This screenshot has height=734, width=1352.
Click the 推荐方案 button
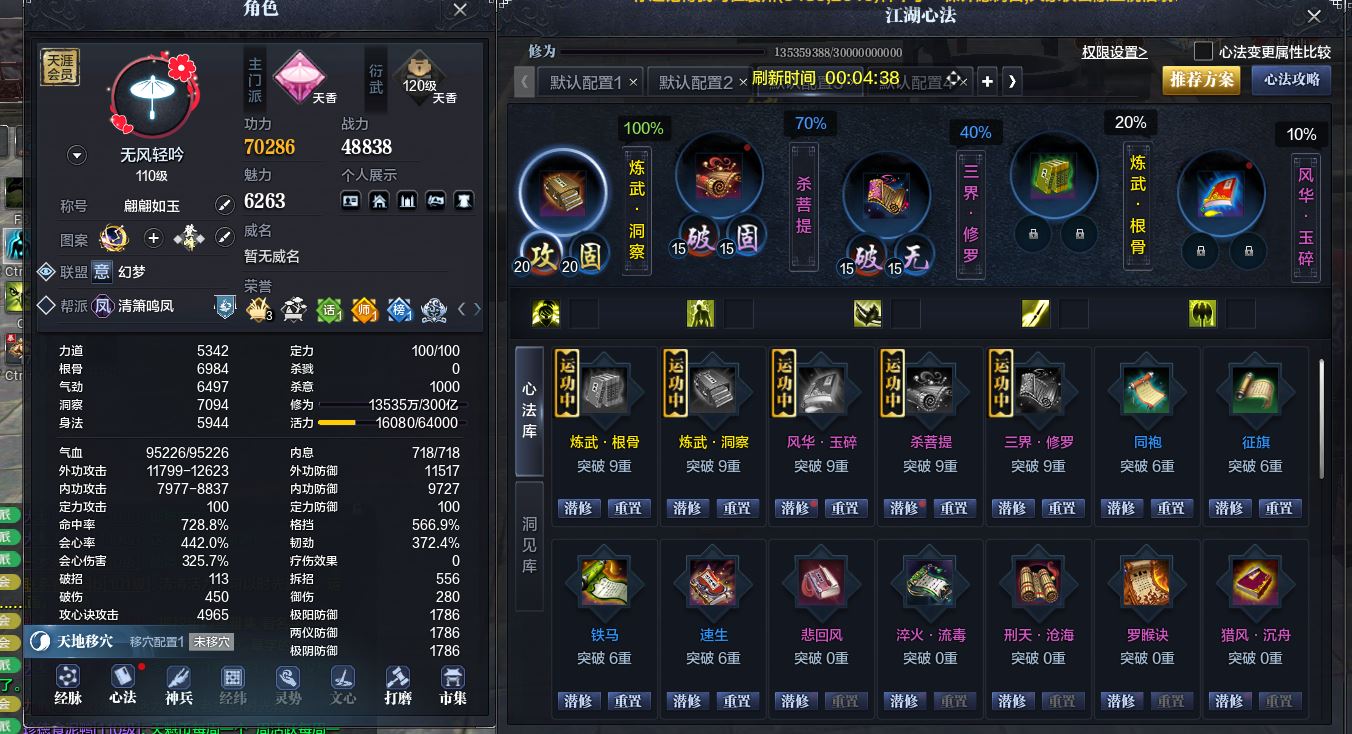click(1201, 80)
